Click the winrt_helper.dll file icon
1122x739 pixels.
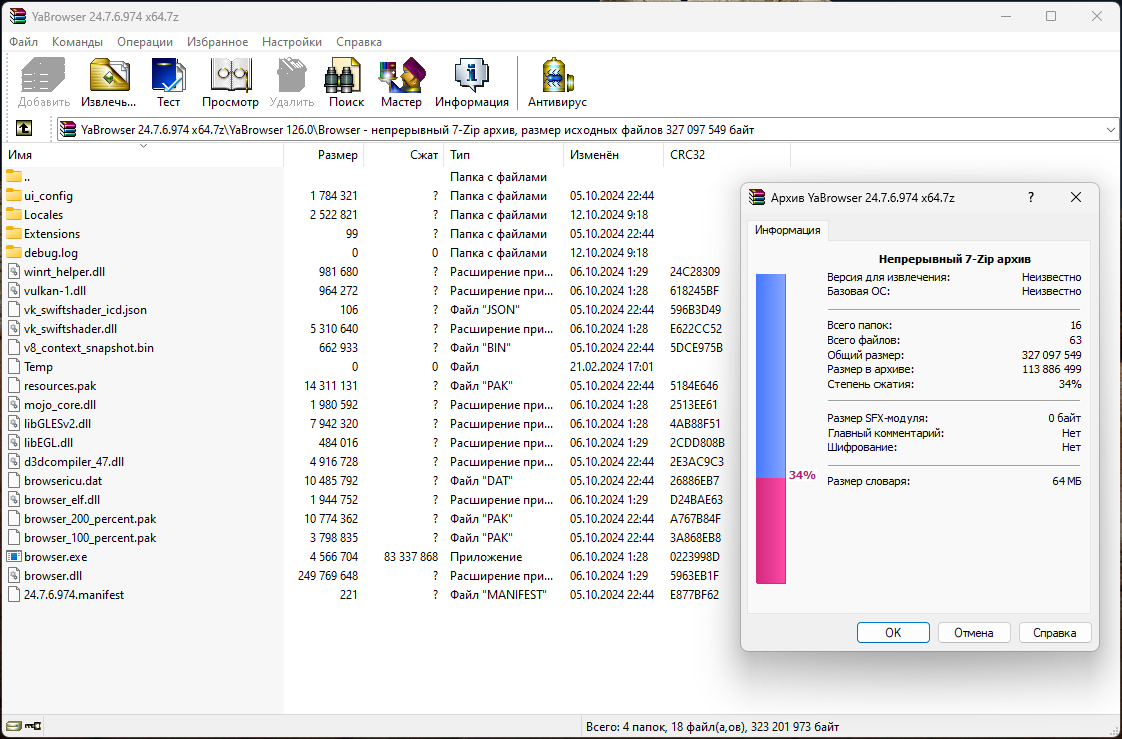point(14,272)
